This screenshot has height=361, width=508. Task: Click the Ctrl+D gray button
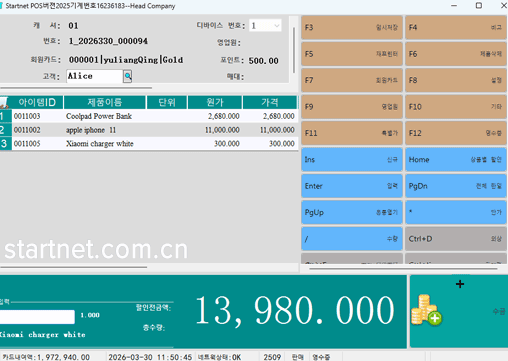click(456, 239)
